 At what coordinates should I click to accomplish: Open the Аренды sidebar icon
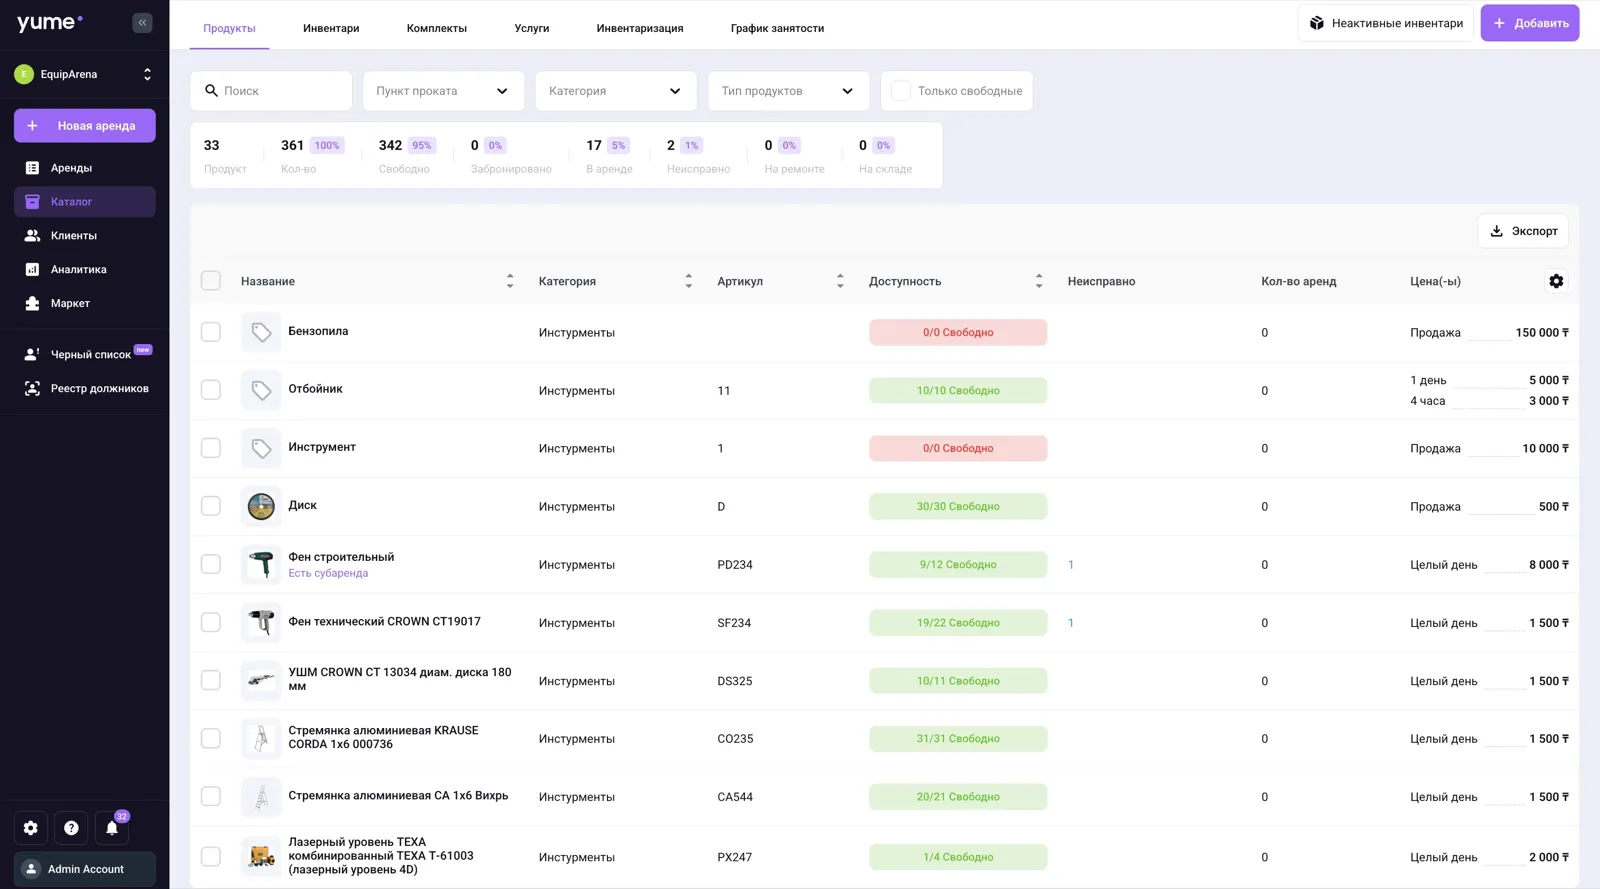(x=32, y=168)
